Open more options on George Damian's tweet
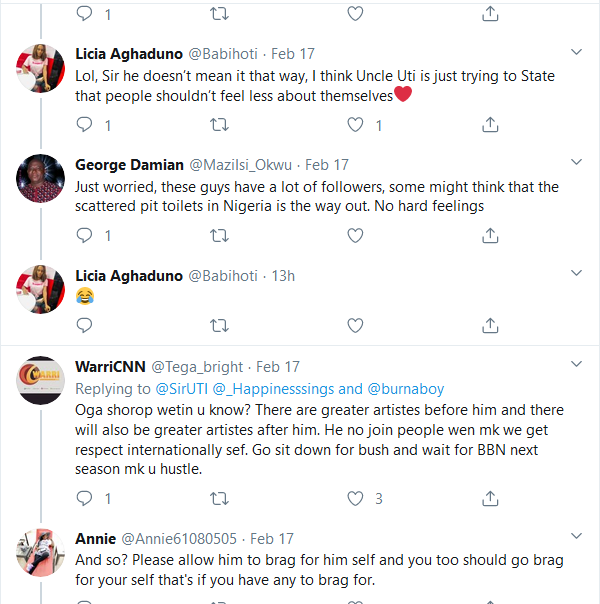This screenshot has width=600, height=604. (x=576, y=162)
